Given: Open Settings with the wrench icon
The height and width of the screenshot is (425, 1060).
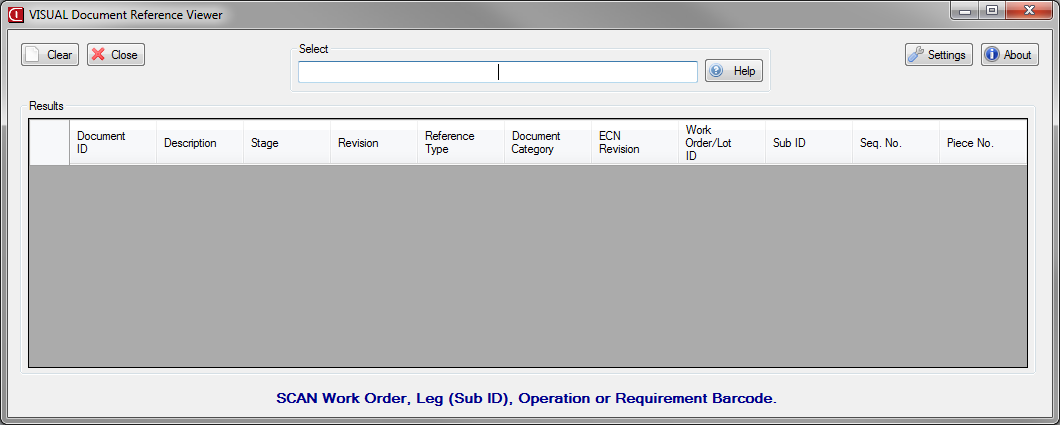Looking at the screenshot, I should (938, 55).
